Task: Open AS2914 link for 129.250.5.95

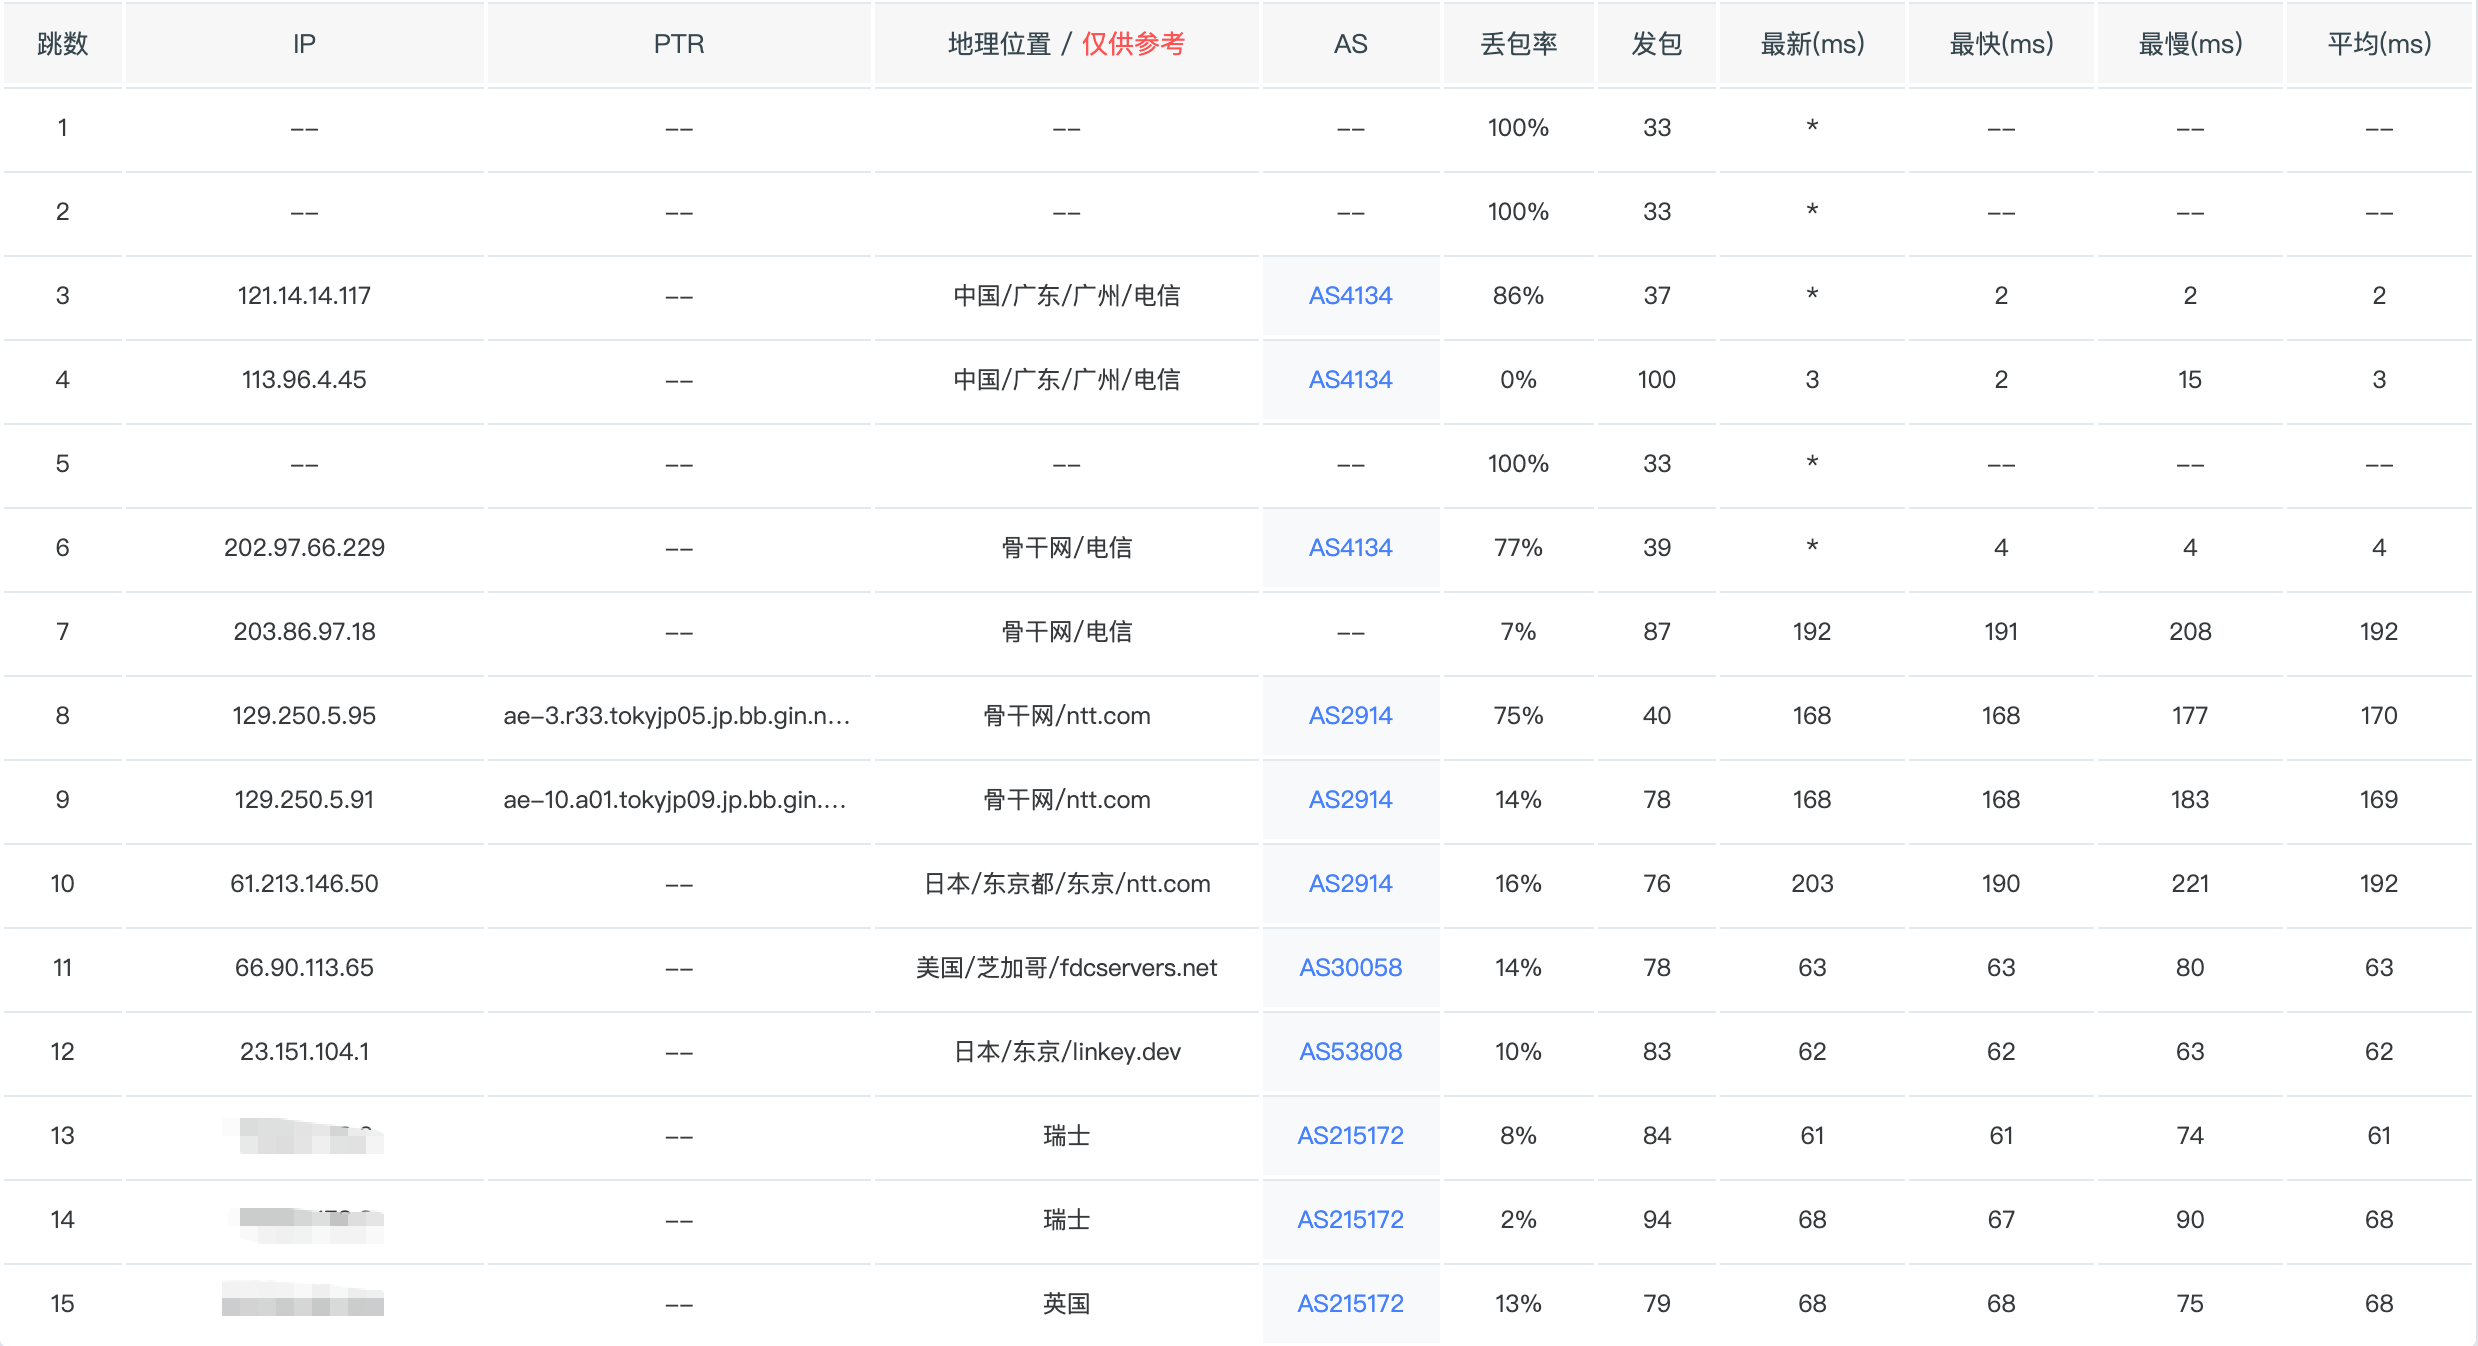Action: click(x=1350, y=716)
